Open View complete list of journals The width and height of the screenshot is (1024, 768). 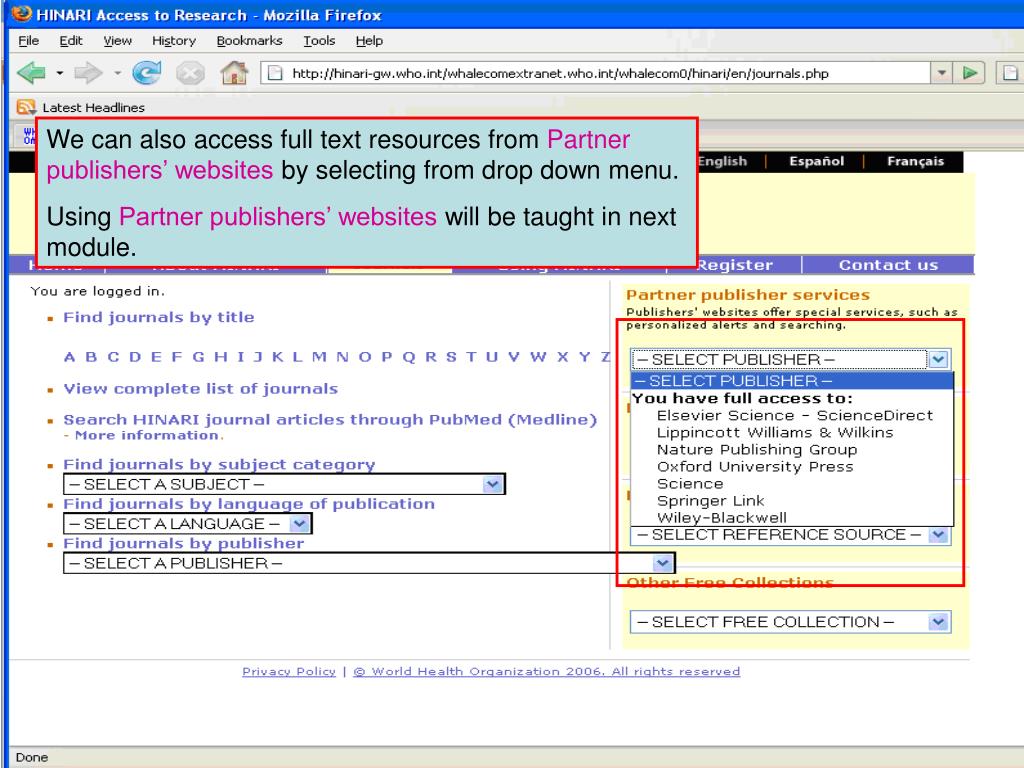coord(200,389)
